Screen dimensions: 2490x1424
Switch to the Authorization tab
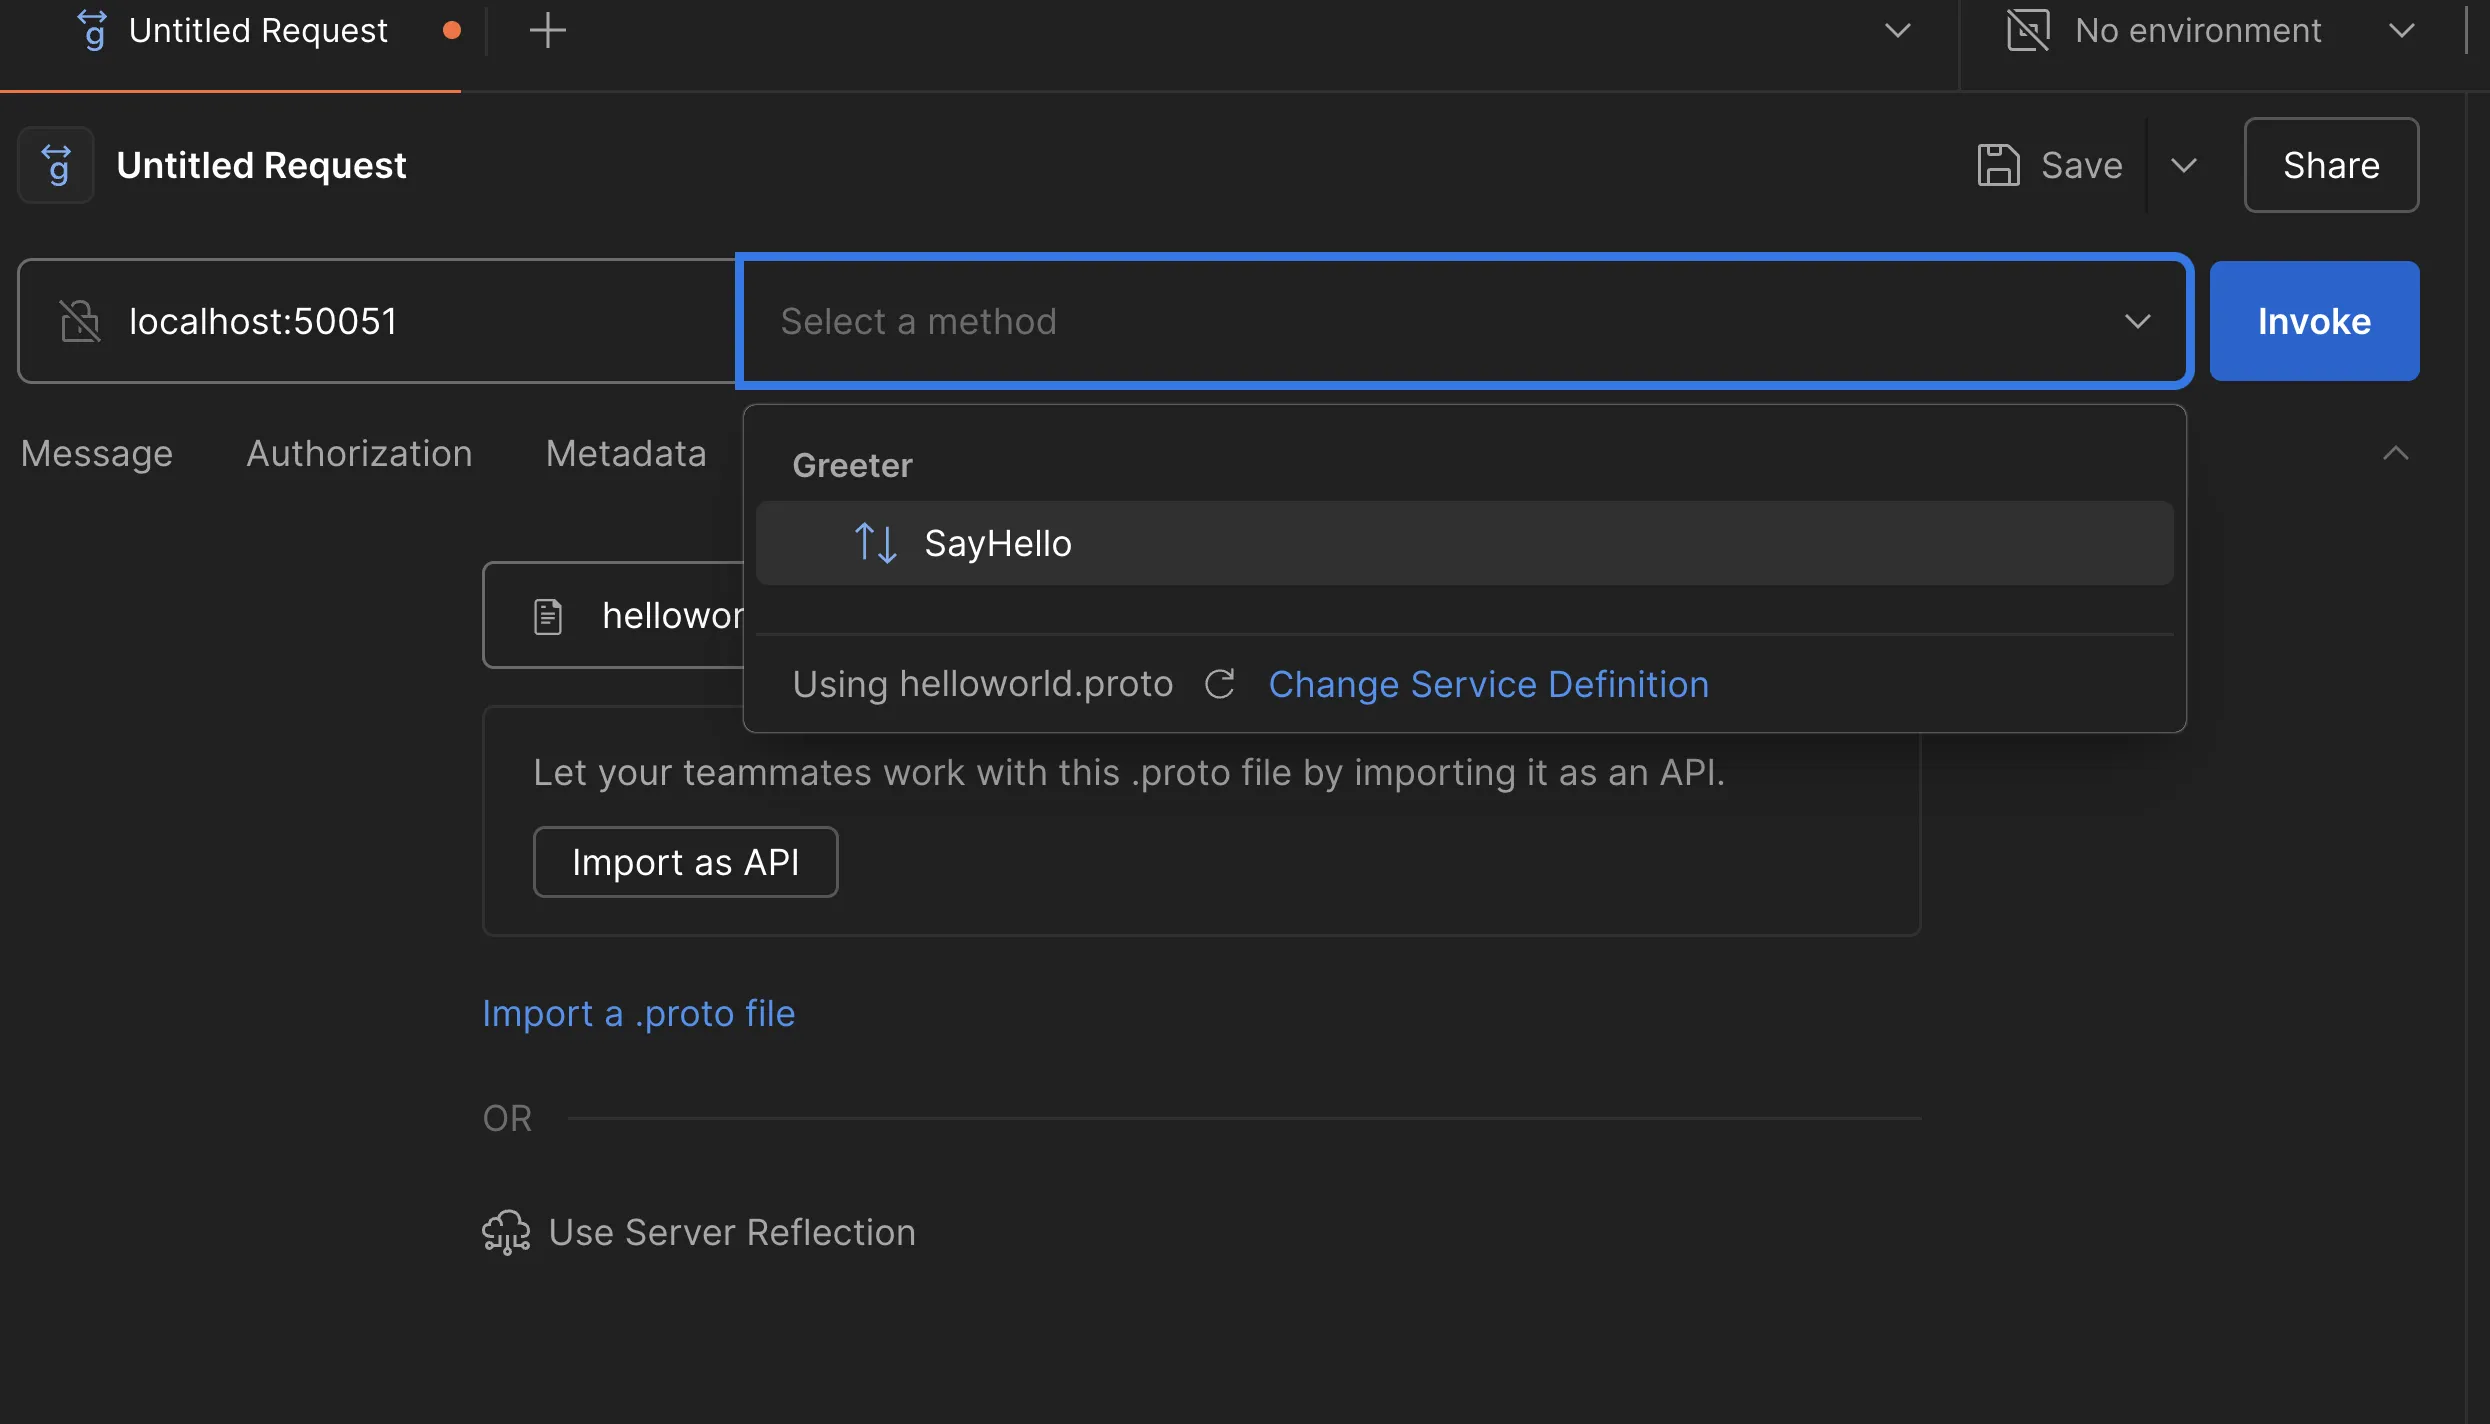tap(357, 453)
